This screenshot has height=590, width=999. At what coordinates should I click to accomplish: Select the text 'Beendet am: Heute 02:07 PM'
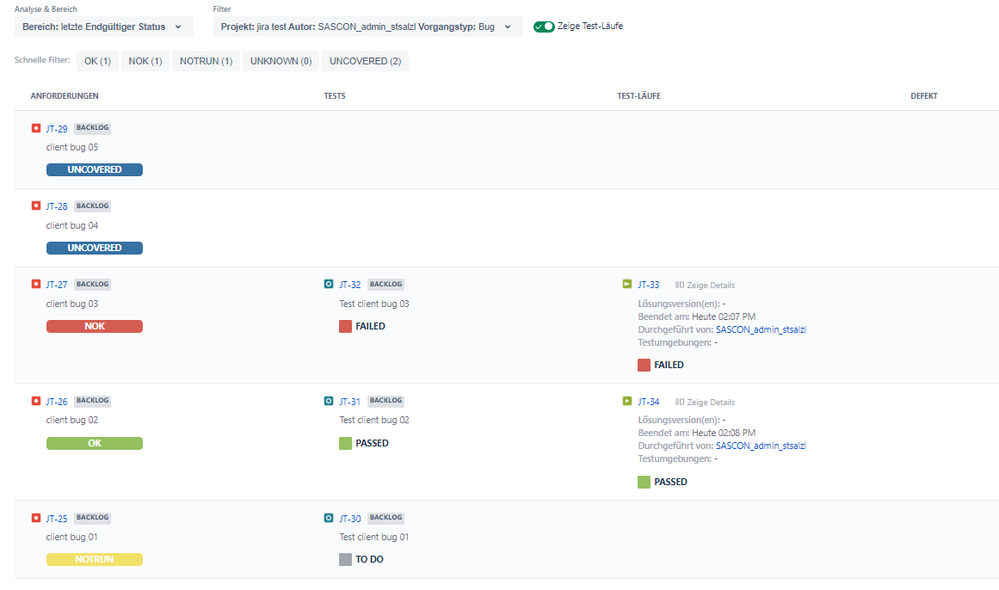696,317
